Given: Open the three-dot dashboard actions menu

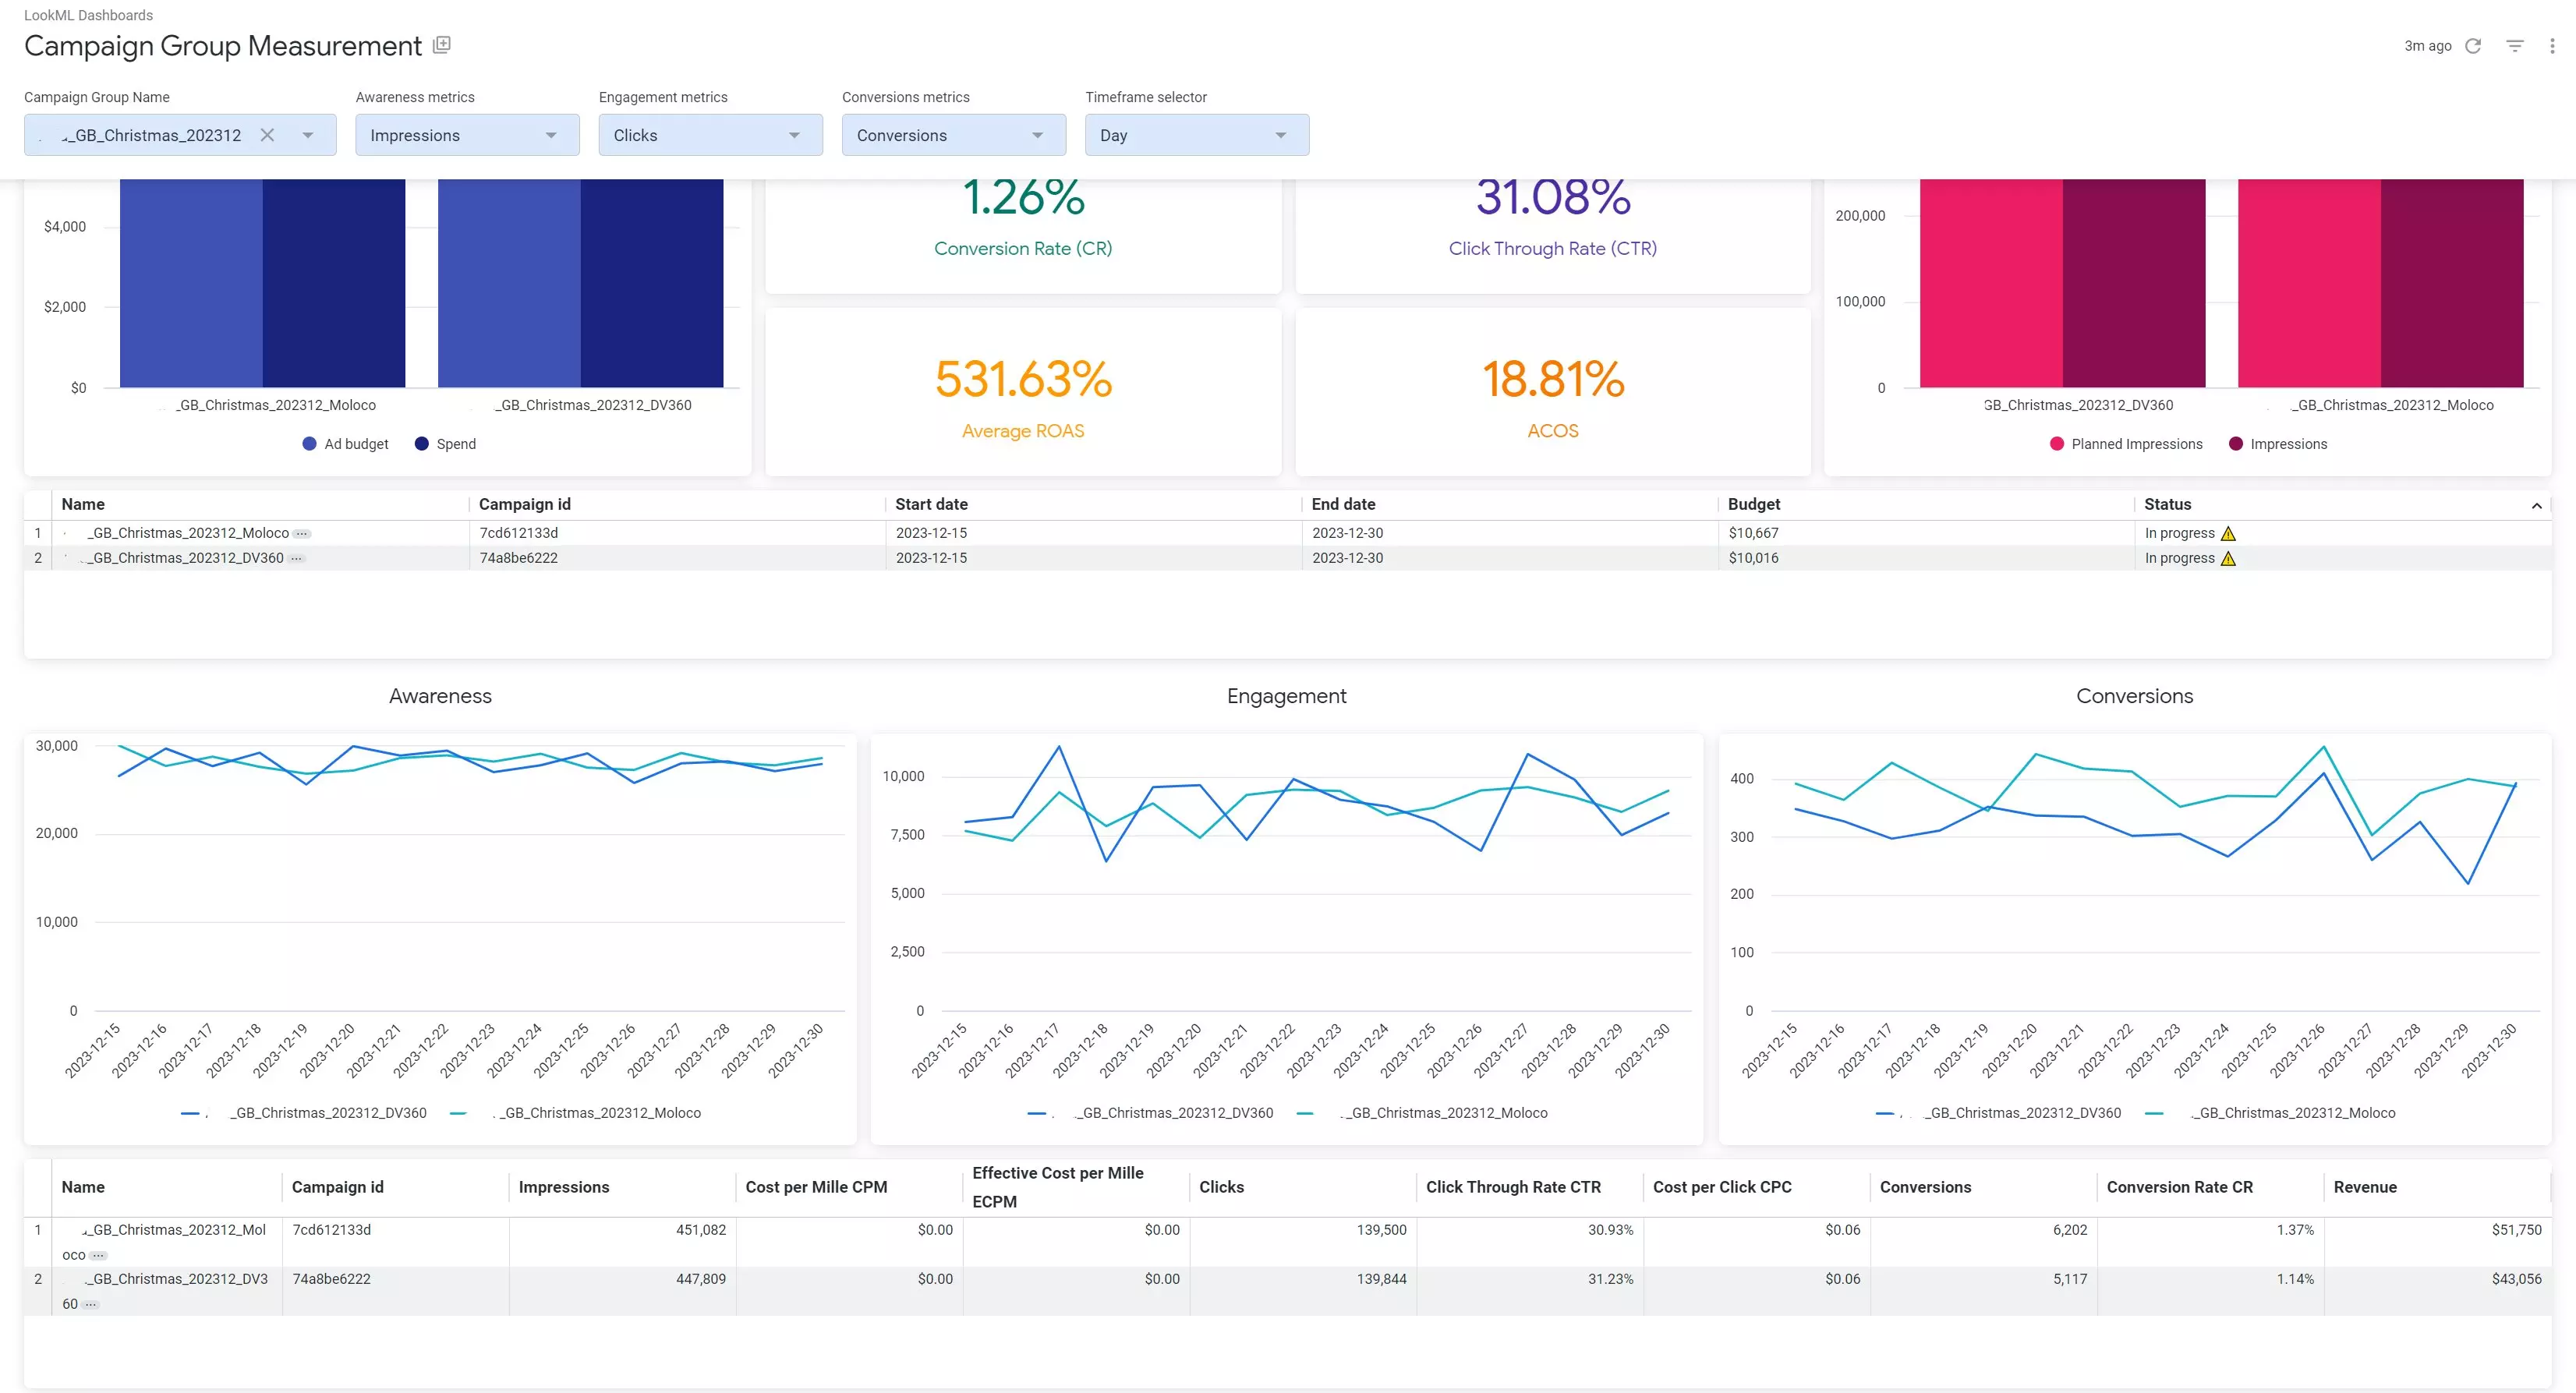Looking at the screenshot, I should click(2552, 46).
